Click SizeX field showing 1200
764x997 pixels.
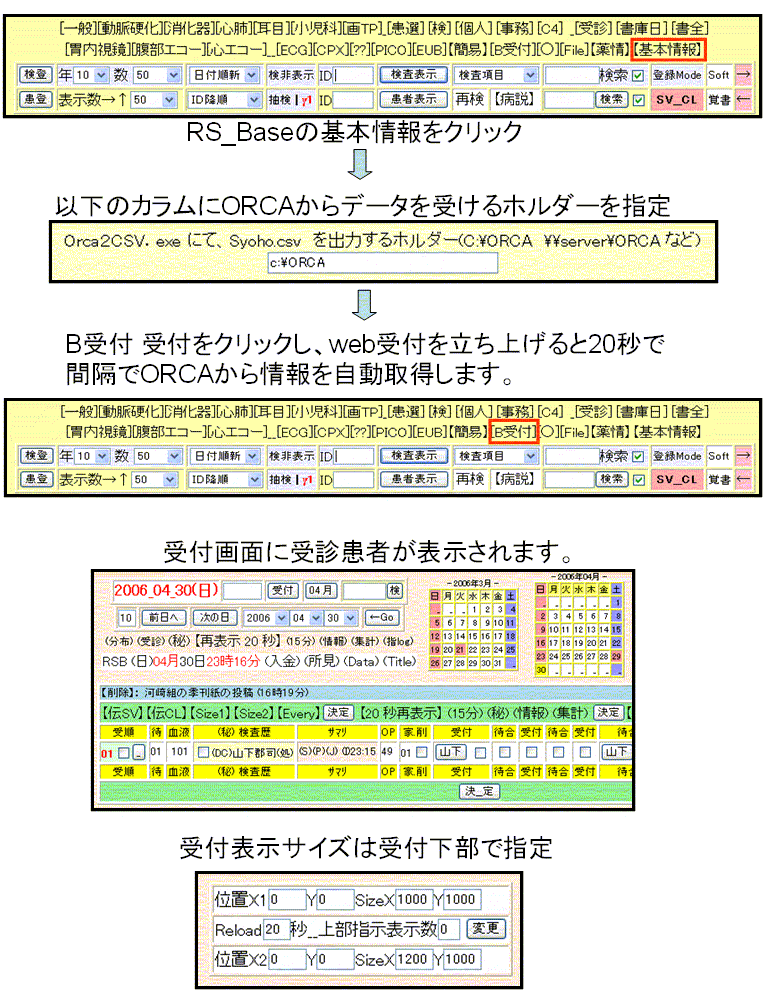coord(413,959)
